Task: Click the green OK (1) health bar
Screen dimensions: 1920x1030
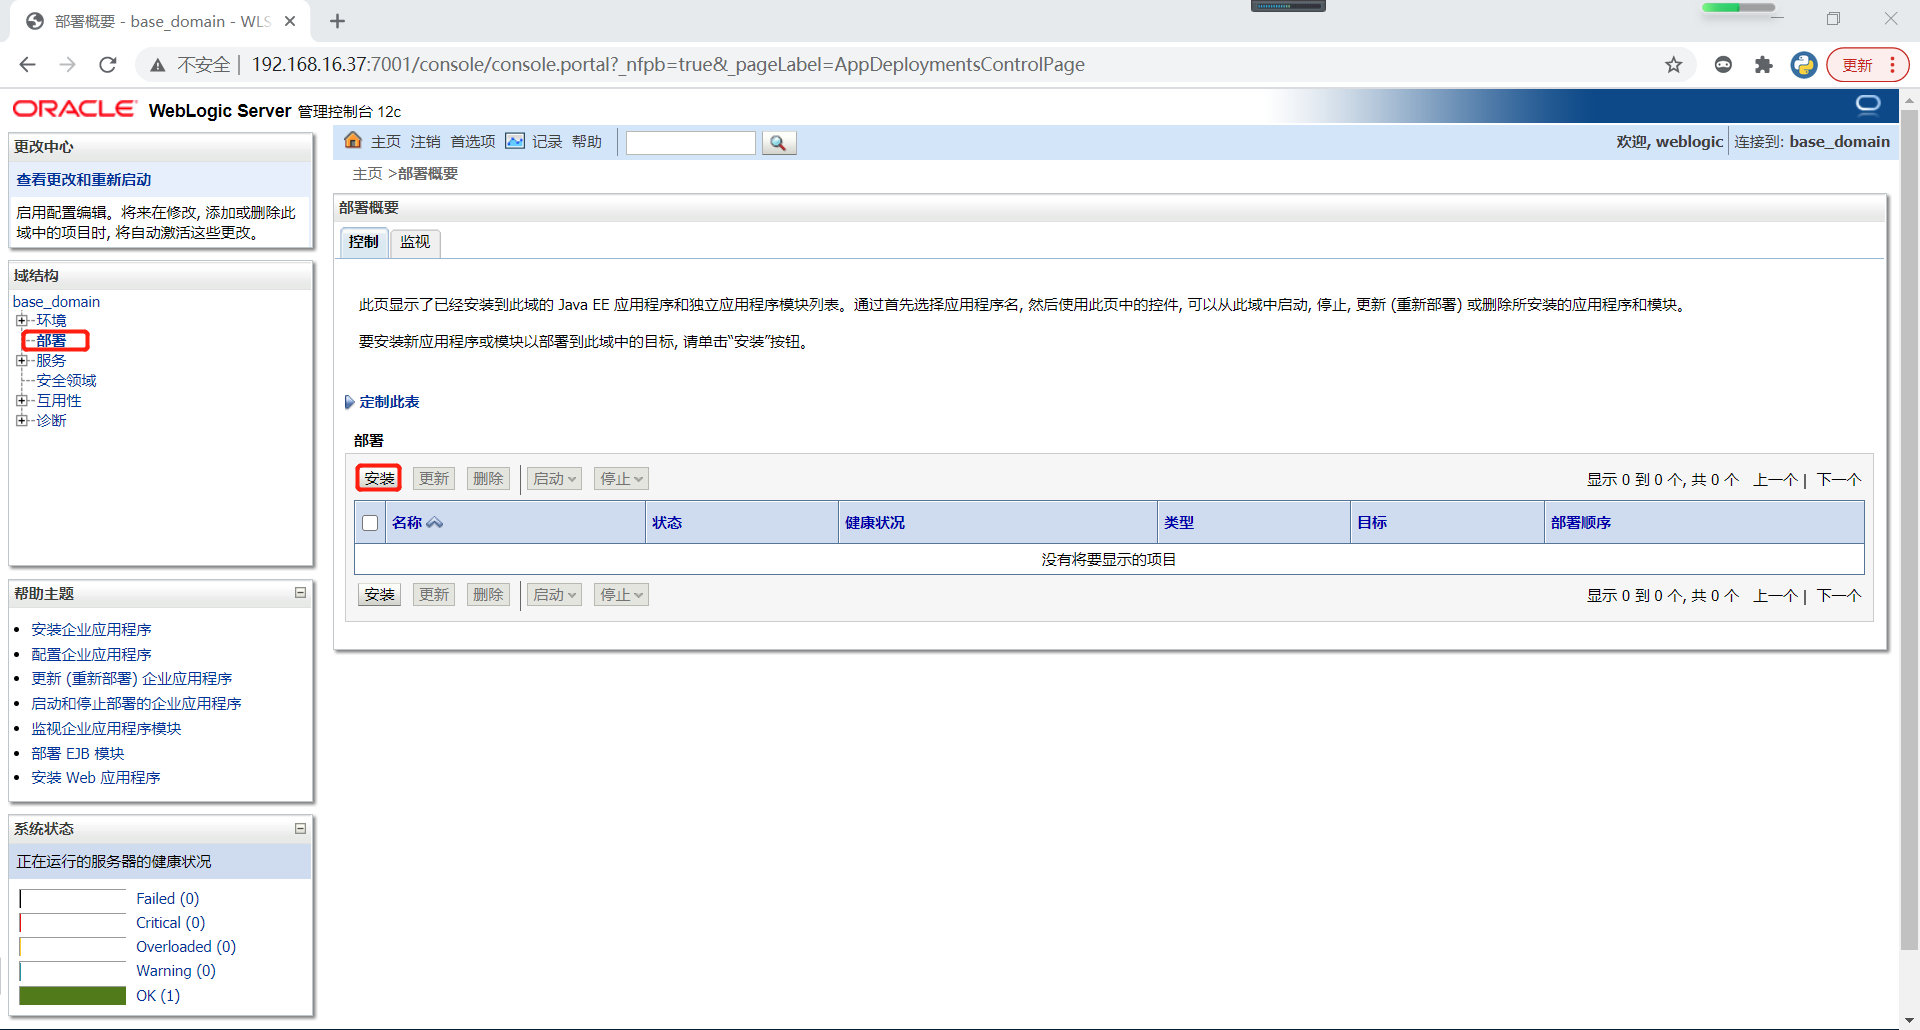Action: click(72, 996)
